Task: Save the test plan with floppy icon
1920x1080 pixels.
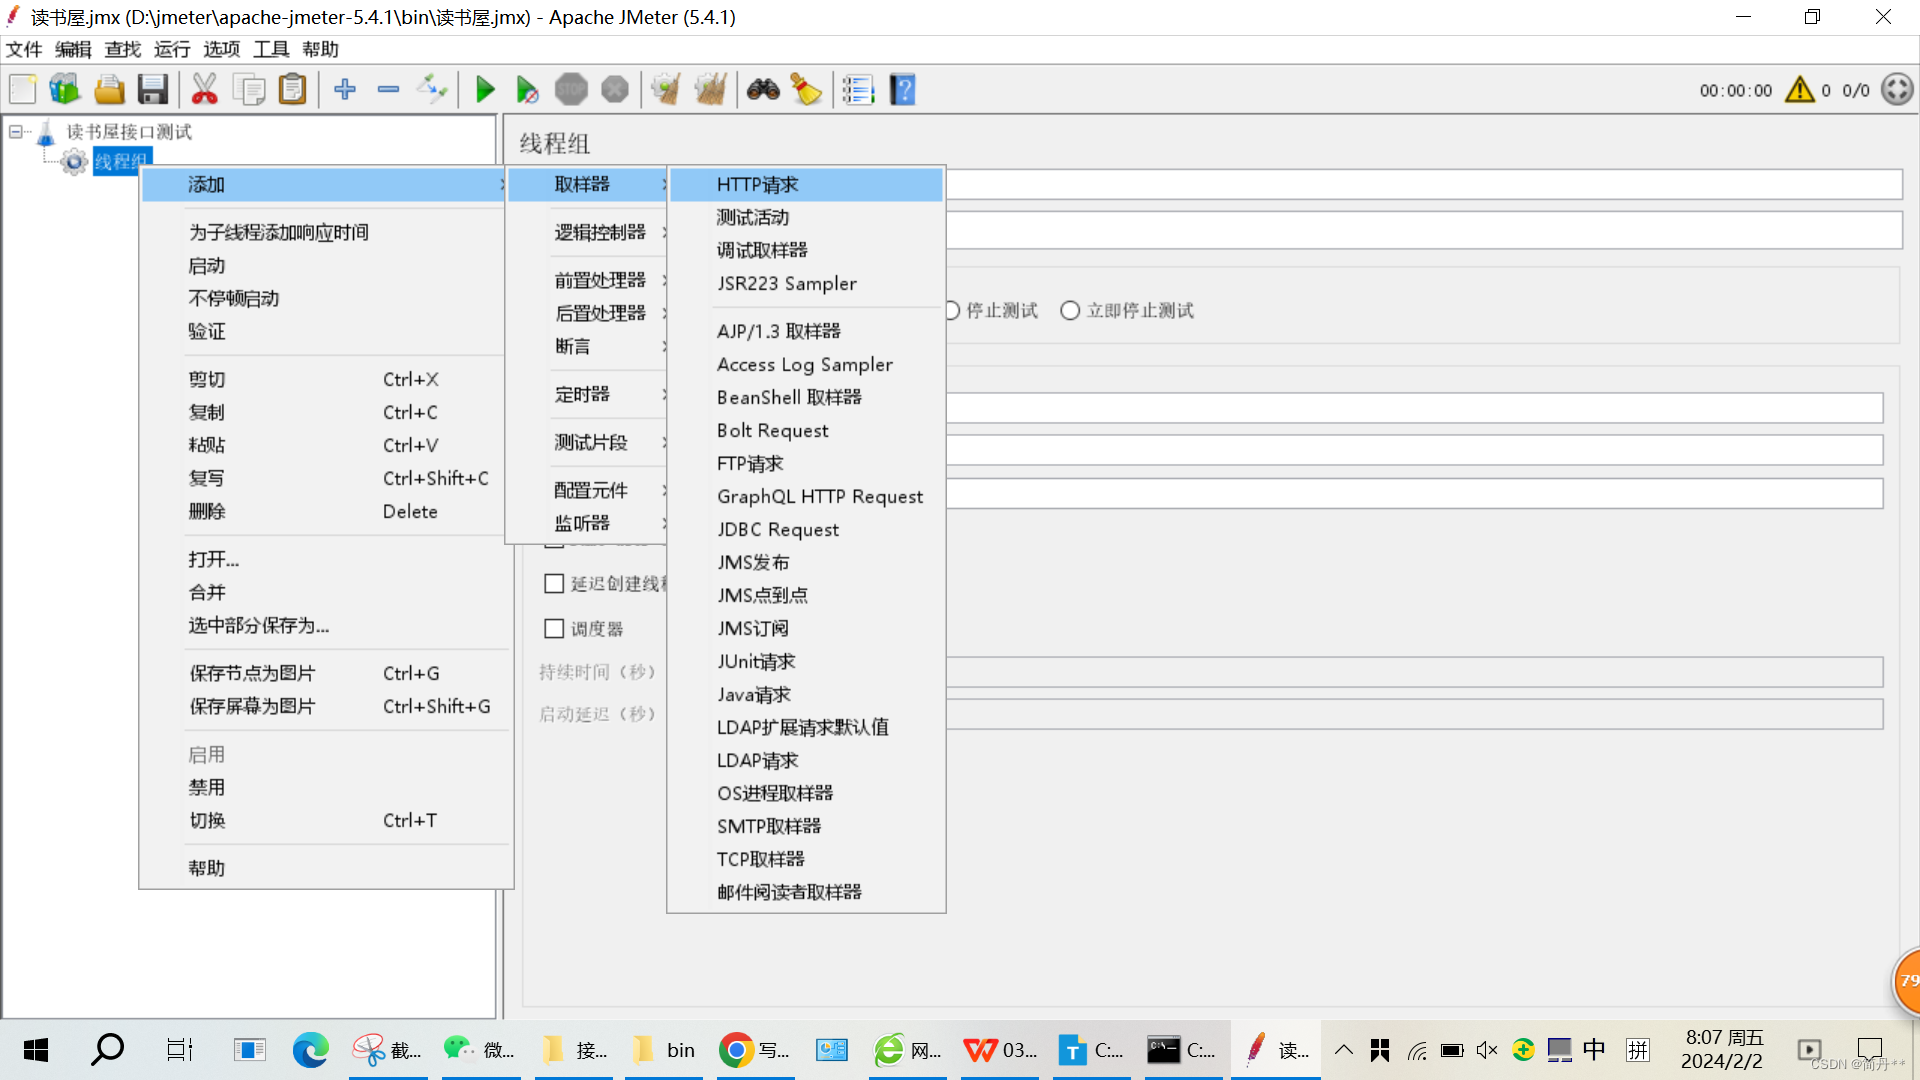Action: [x=152, y=90]
